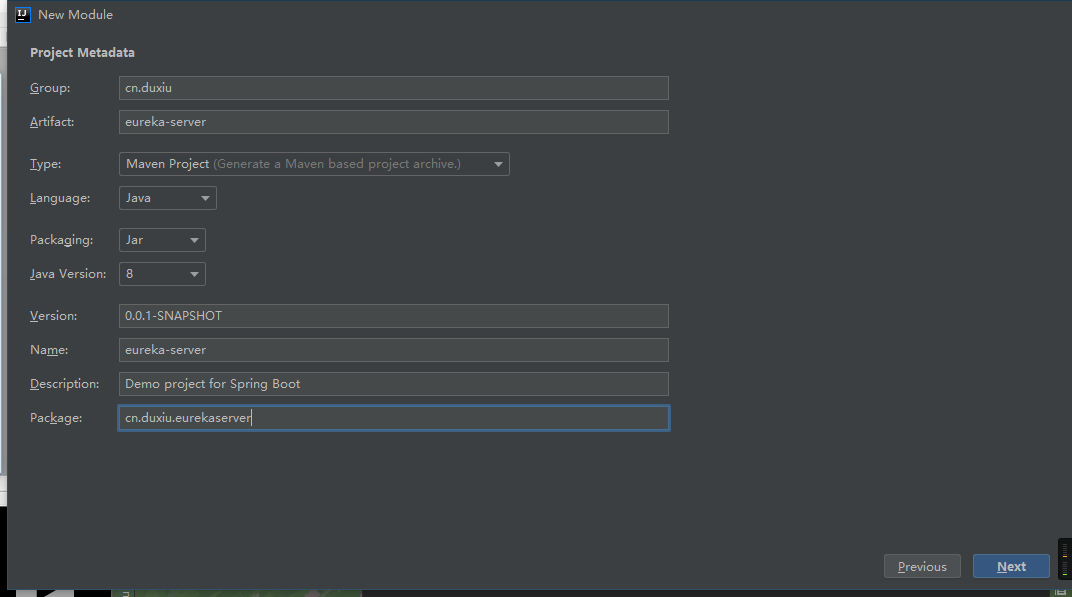Click the Description label
The width and height of the screenshot is (1072, 597).
(64, 384)
